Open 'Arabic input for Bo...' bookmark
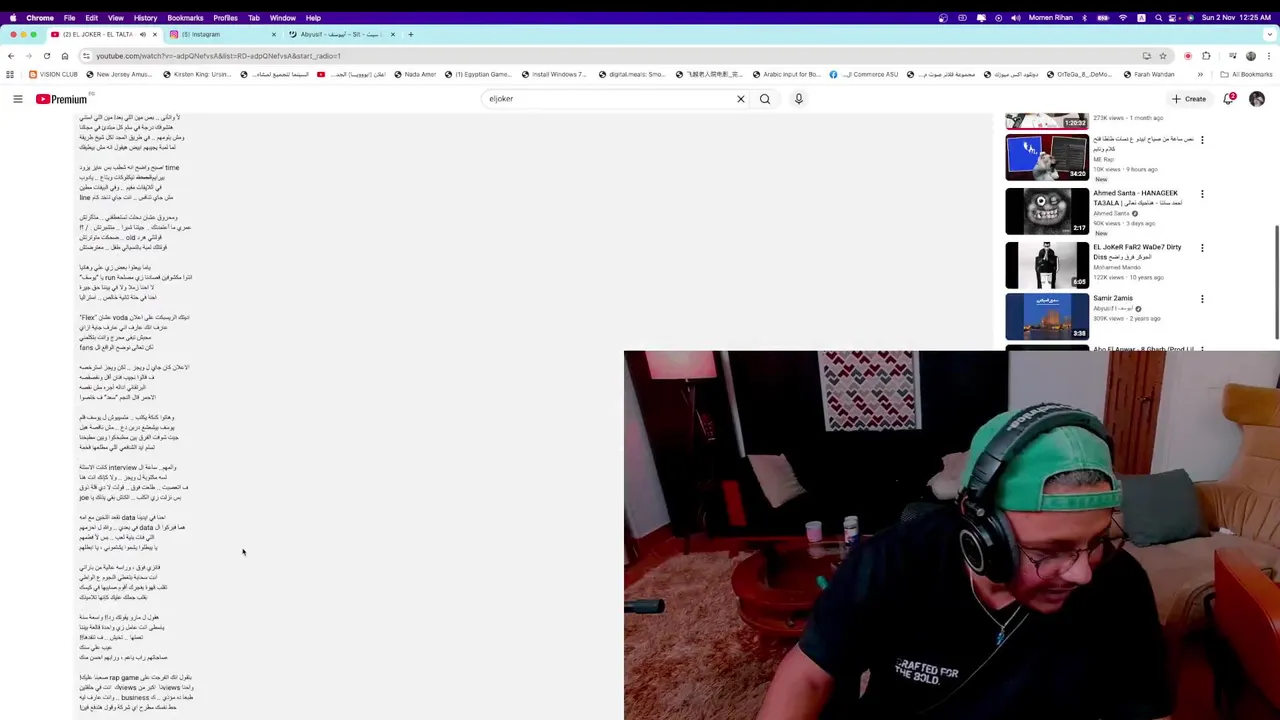Screen dimensions: 1280x720 tap(786, 74)
